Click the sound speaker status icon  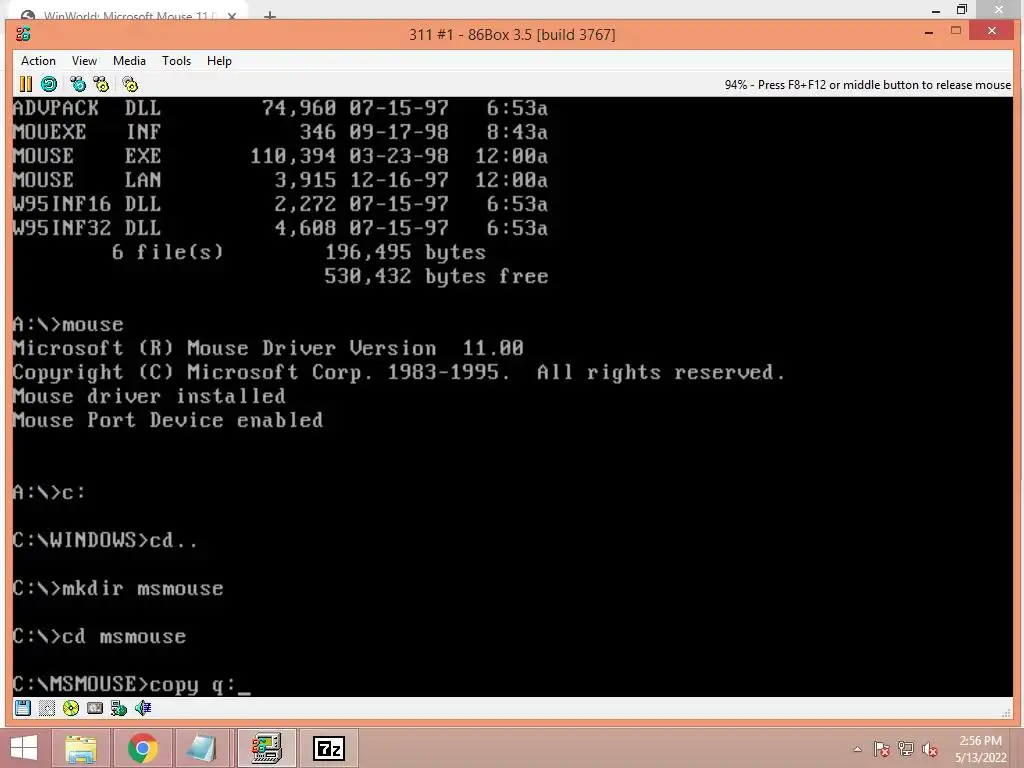coord(143,708)
